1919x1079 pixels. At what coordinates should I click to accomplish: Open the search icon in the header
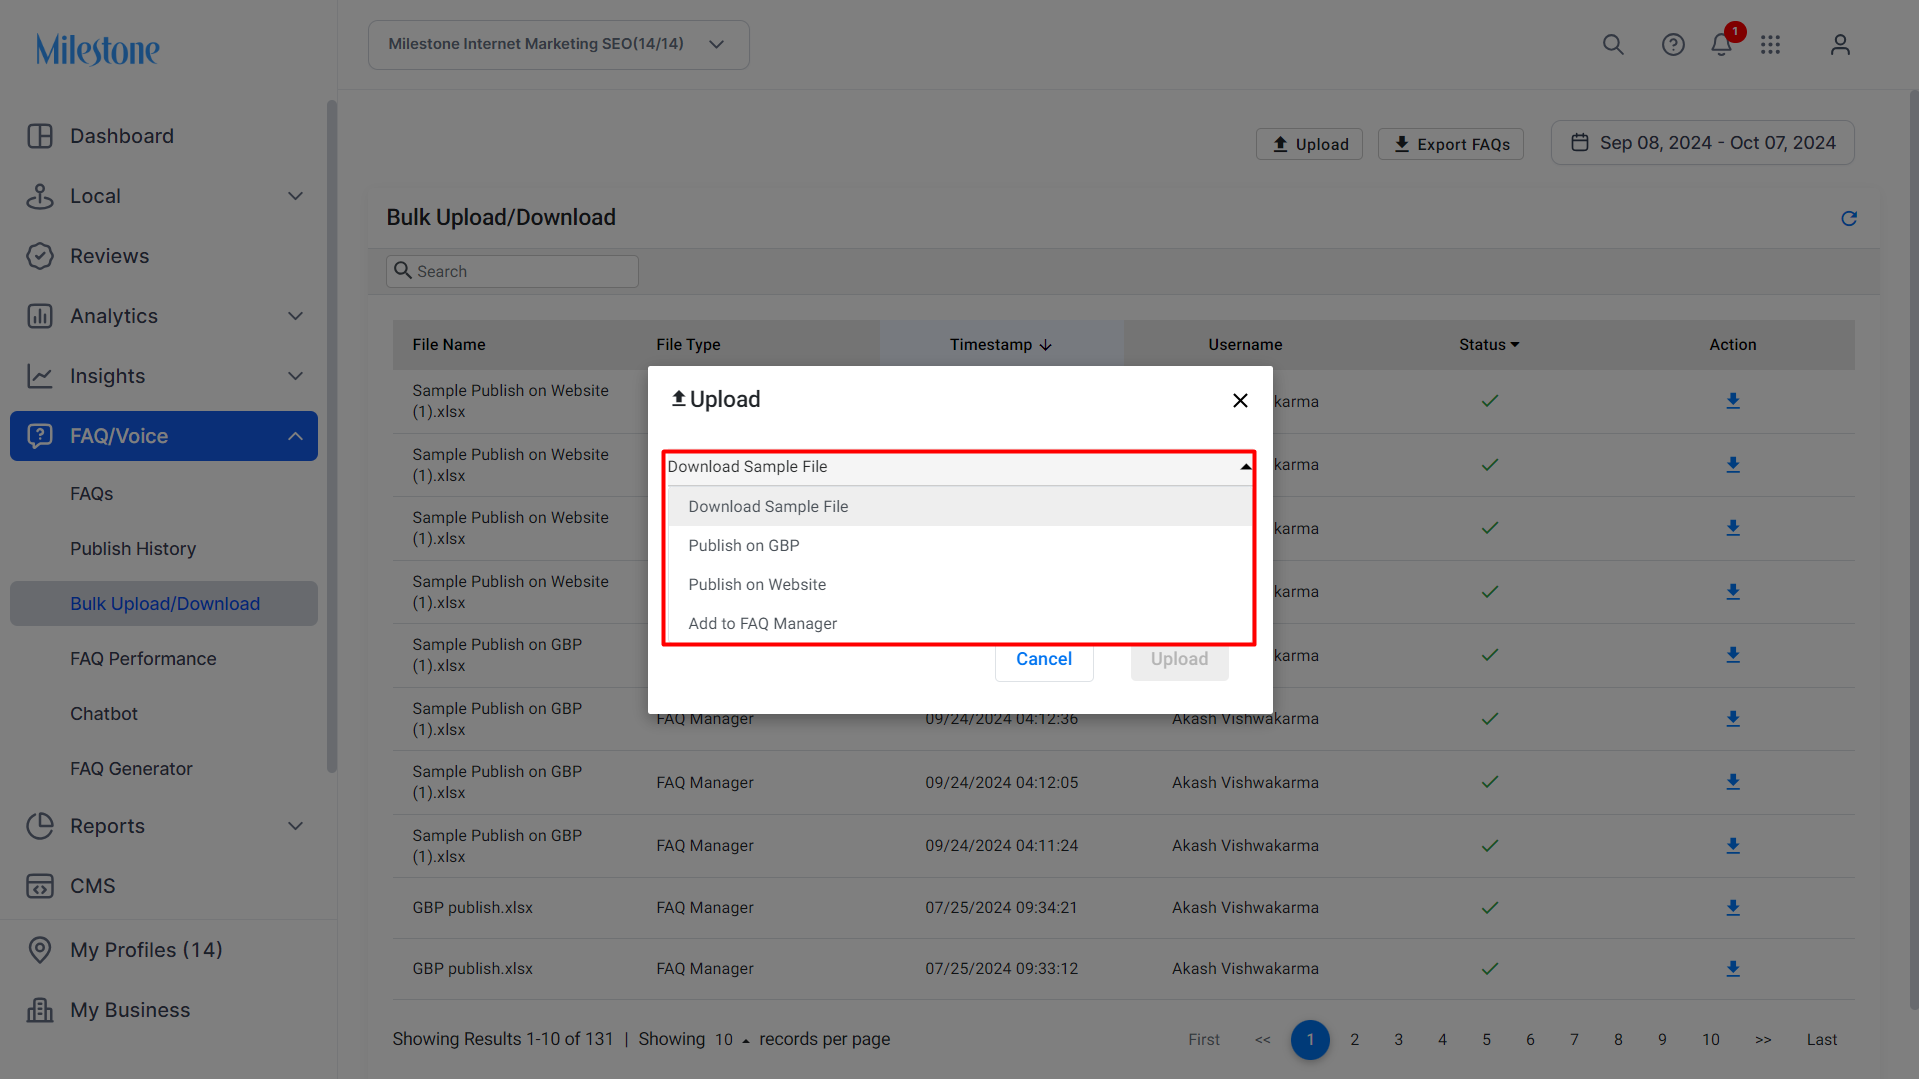click(1613, 45)
